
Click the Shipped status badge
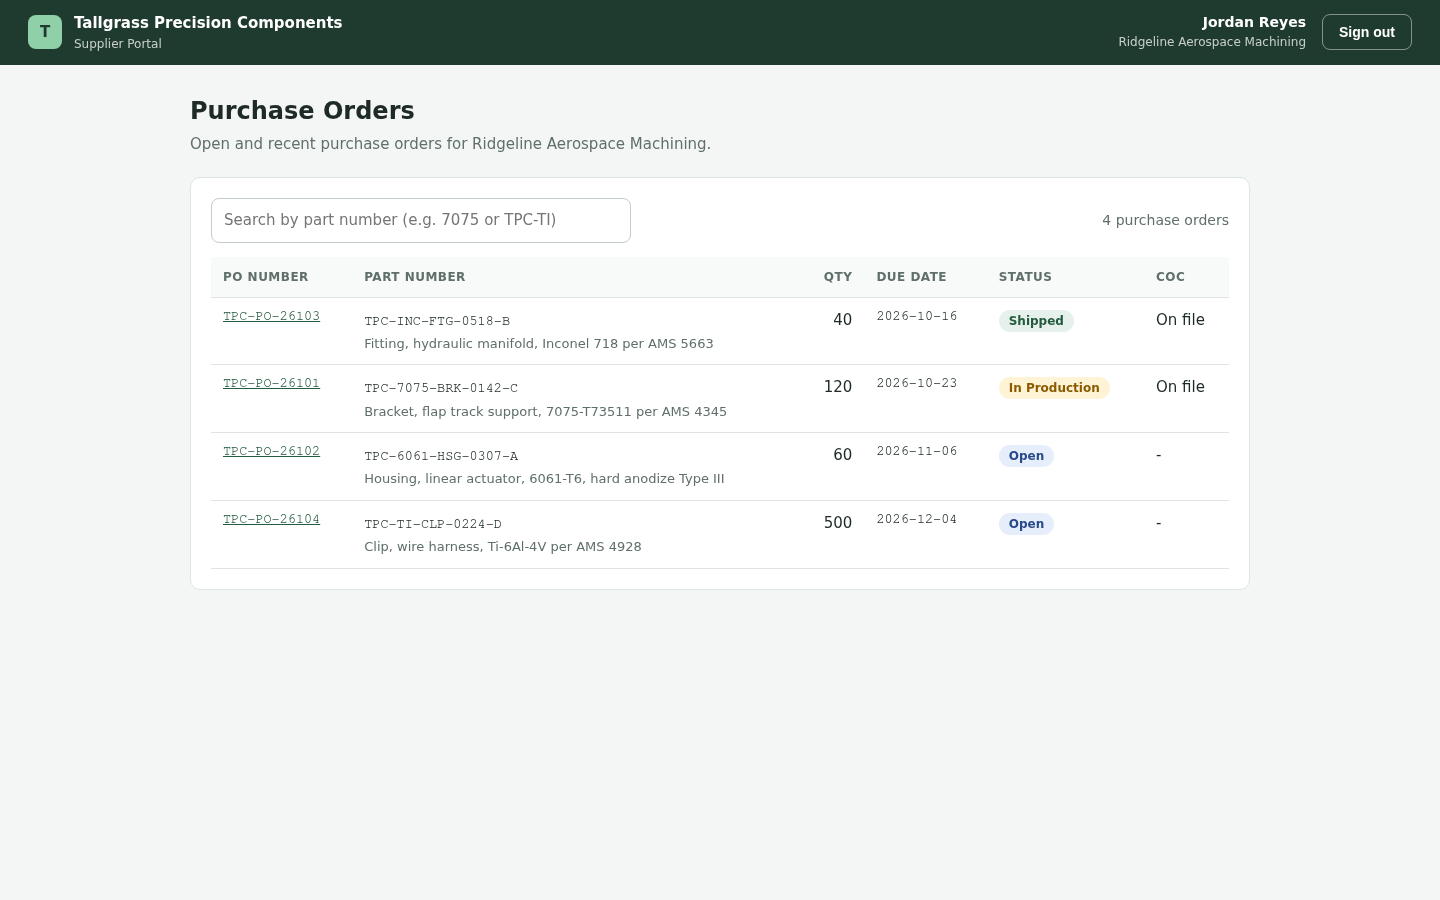click(1036, 321)
